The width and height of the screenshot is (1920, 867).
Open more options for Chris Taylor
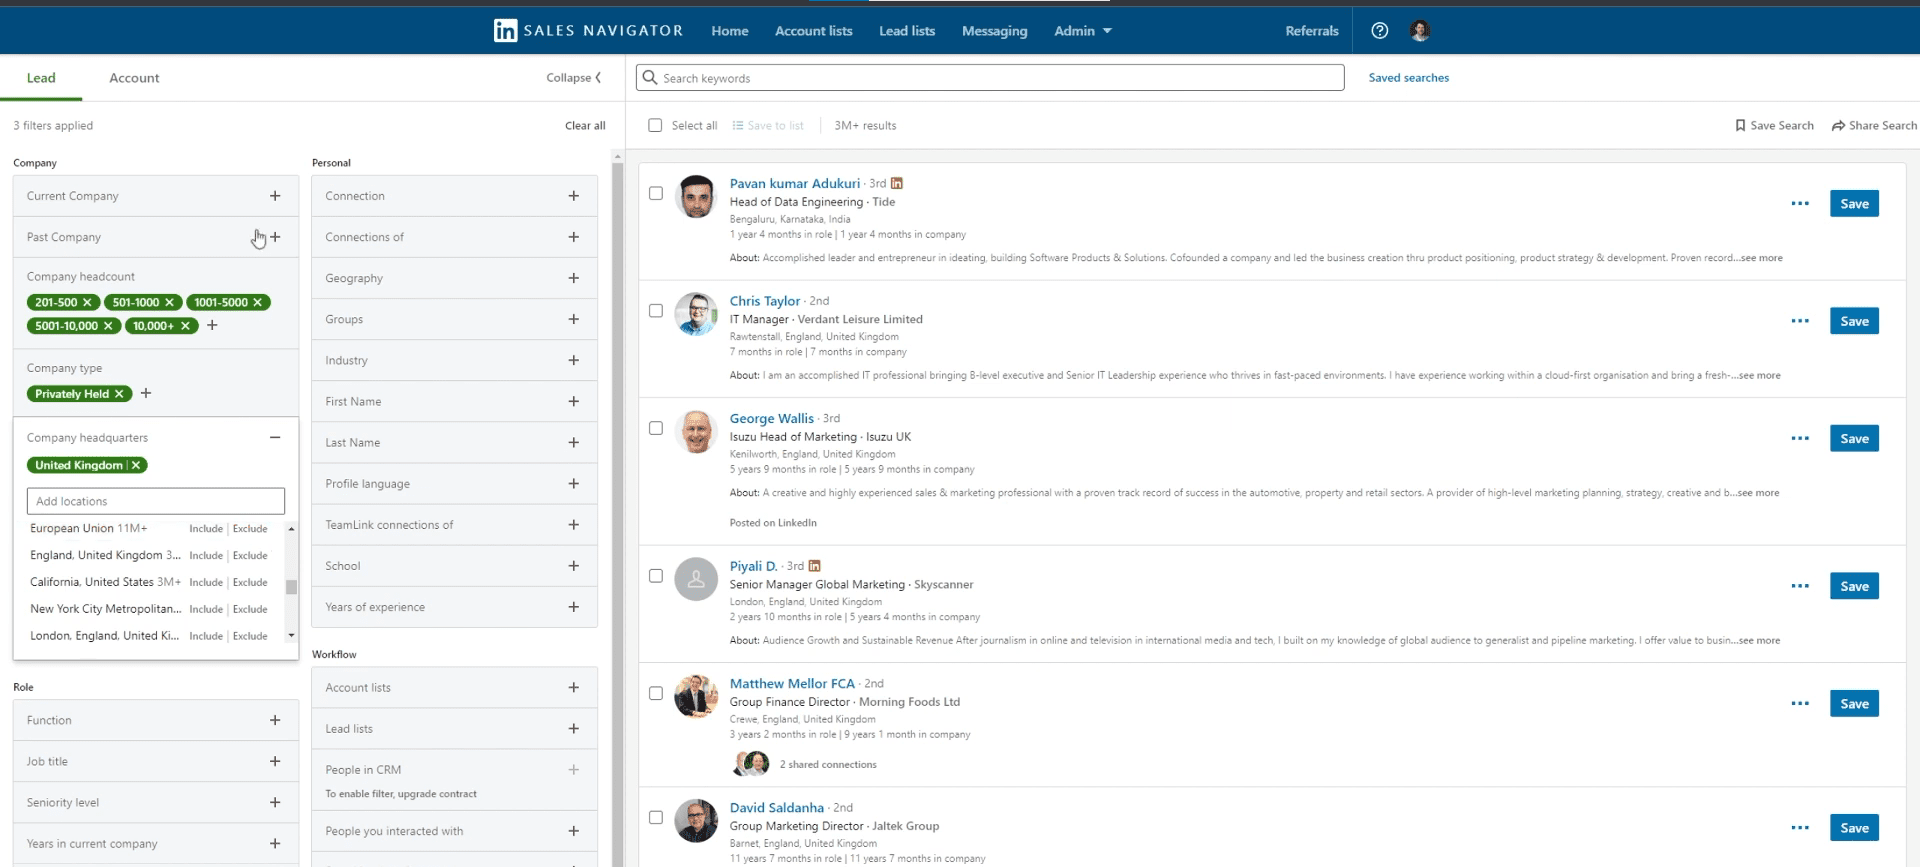pyautogui.click(x=1800, y=321)
